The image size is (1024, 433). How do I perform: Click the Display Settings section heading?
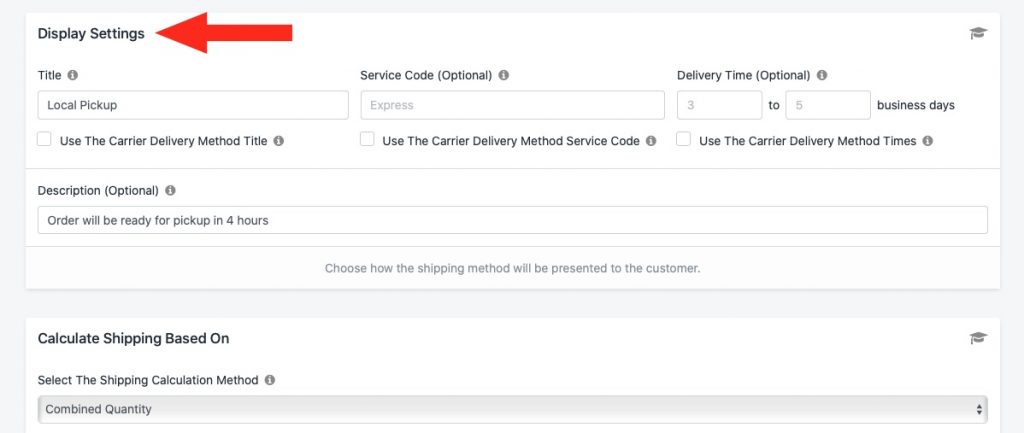[91, 34]
